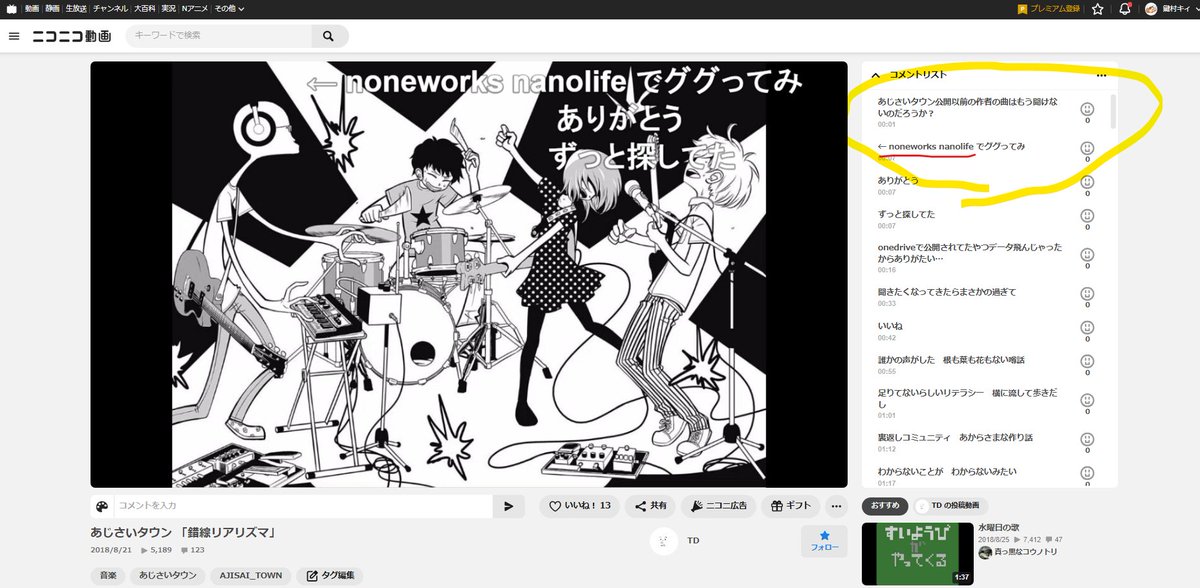Open the AJISAI_TOWN tag
1200x588 pixels.
(x=251, y=576)
